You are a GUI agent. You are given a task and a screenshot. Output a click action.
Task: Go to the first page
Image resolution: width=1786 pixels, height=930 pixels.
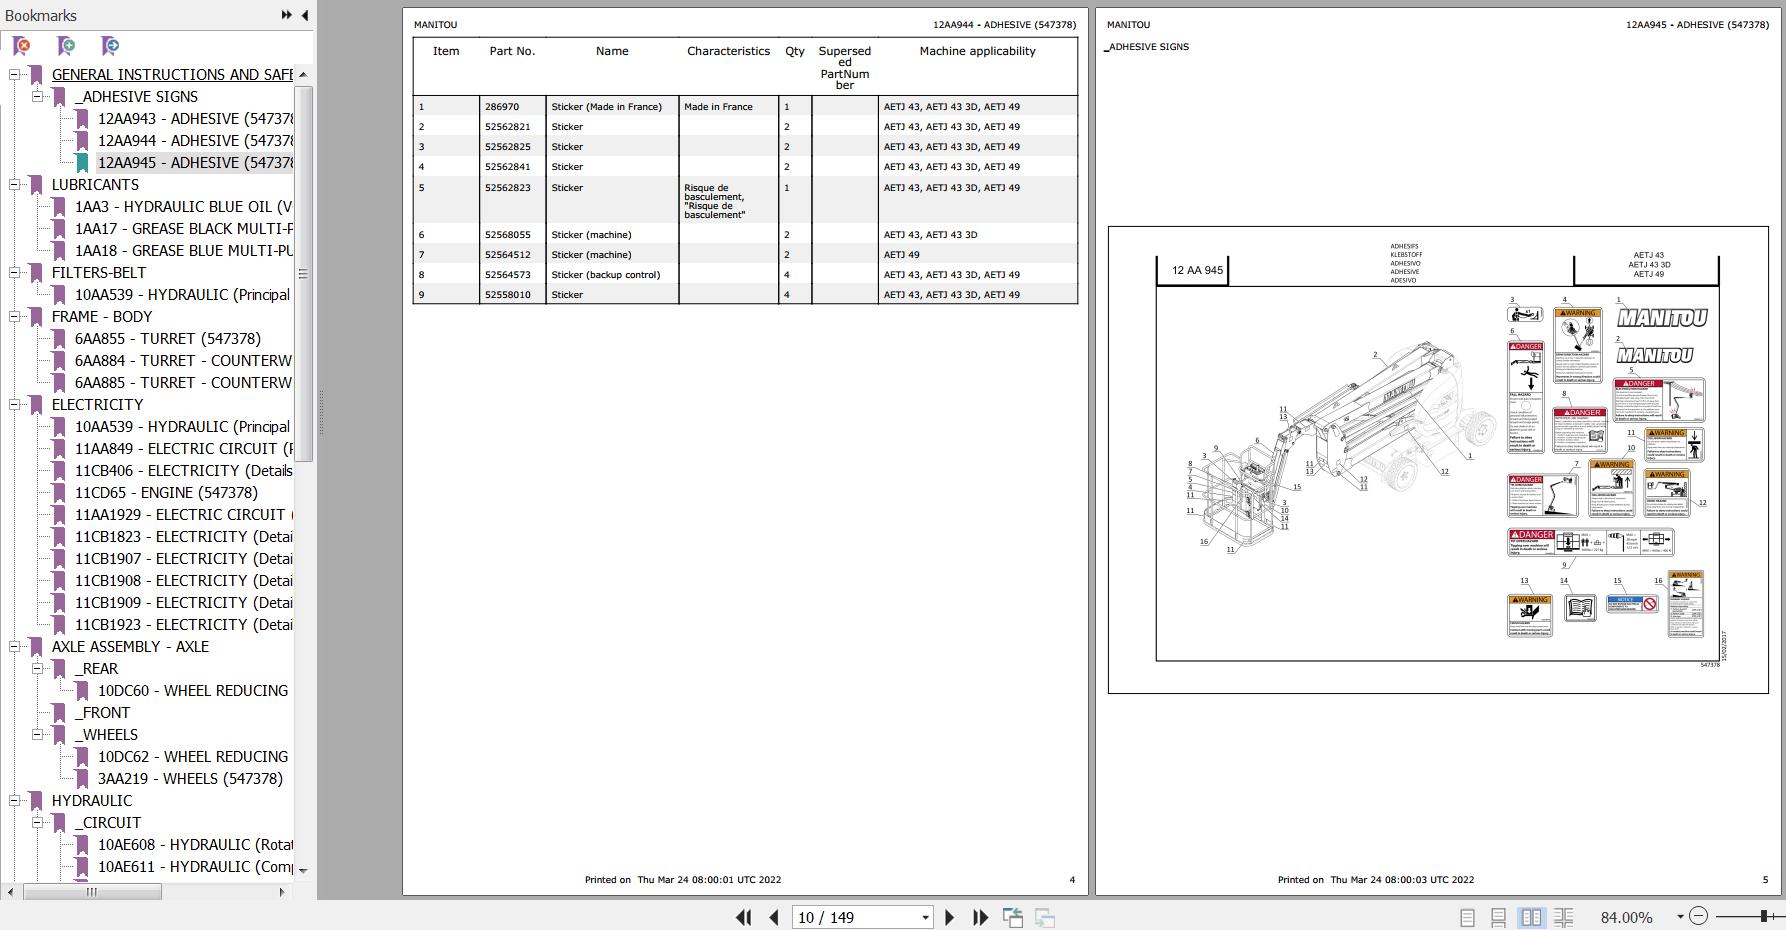point(743,917)
